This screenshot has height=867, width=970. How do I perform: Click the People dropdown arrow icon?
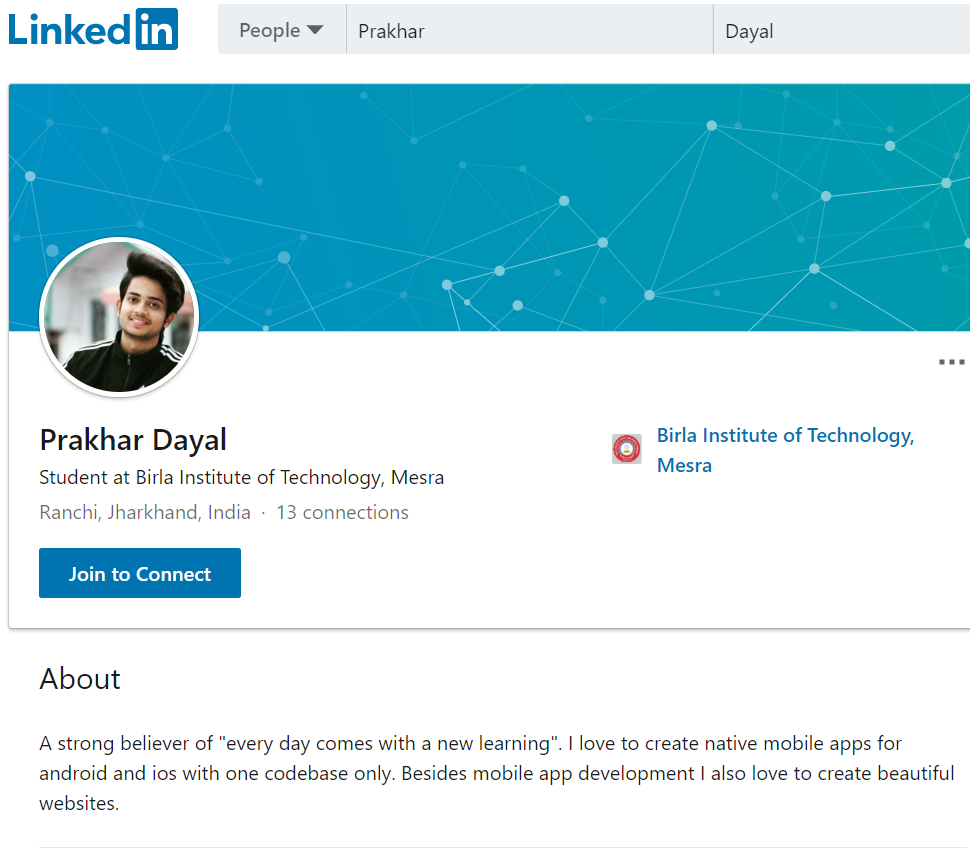tap(315, 30)
